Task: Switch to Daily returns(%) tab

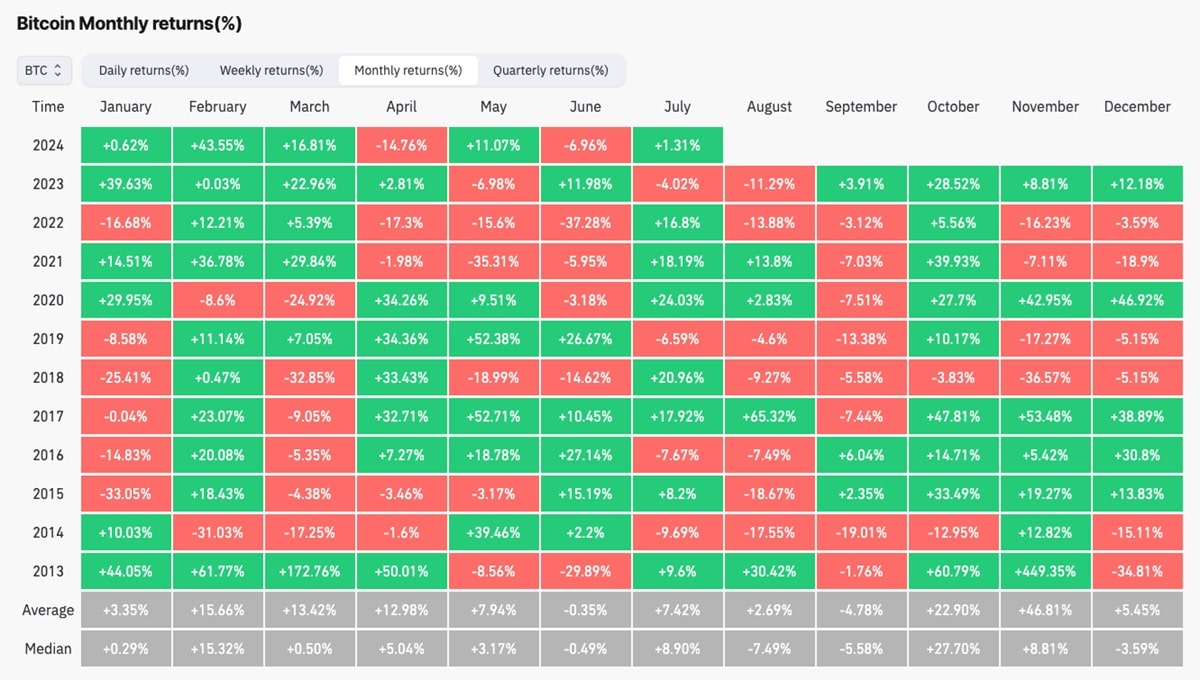Action: (143, 70)
